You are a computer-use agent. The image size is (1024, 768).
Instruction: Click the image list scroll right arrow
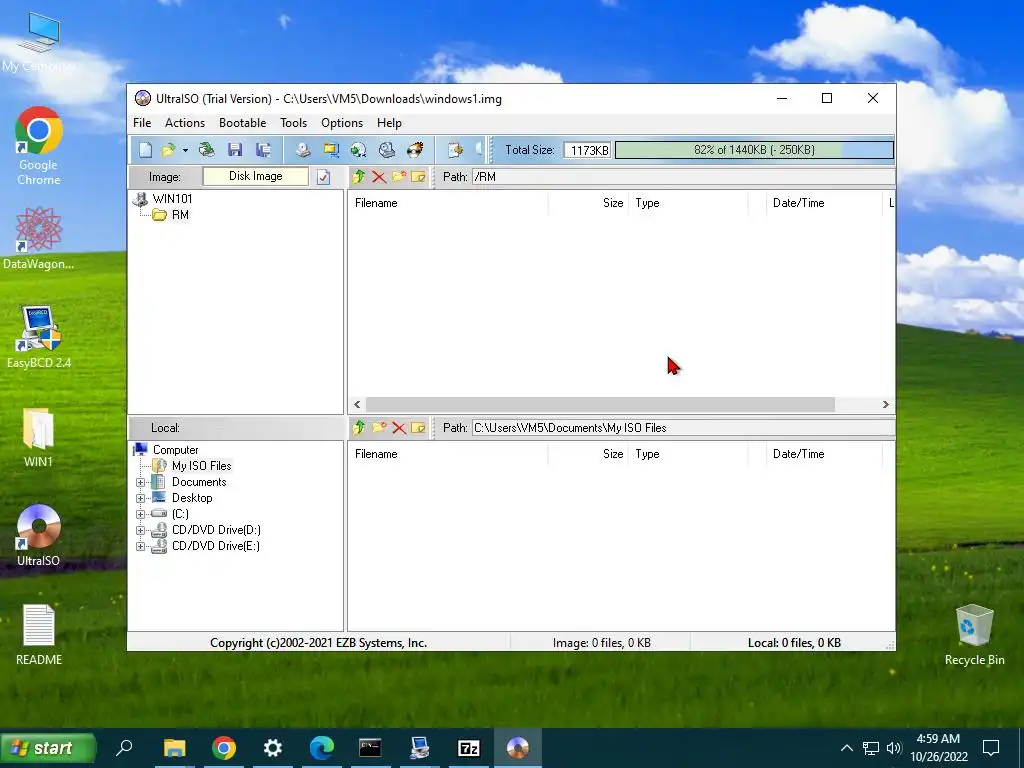(x=886, y=404)
